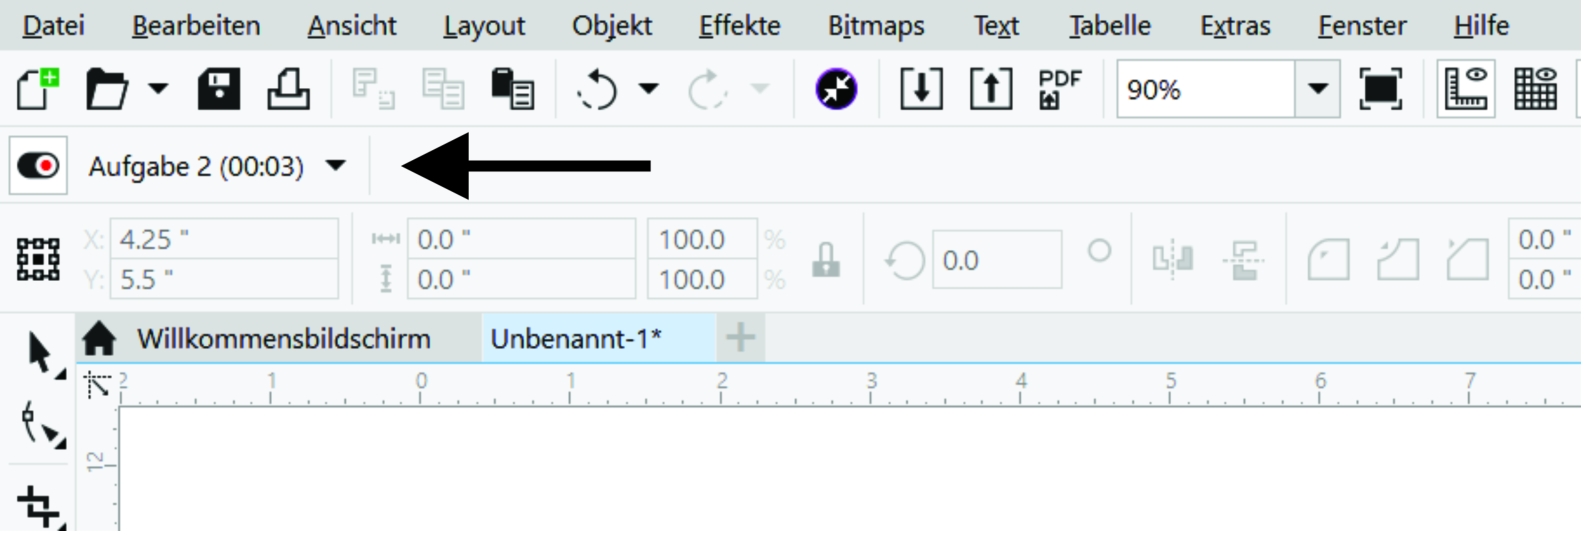Click the Undo button
The height and width of the screenshot is (539, 1585).
(597, 90)
